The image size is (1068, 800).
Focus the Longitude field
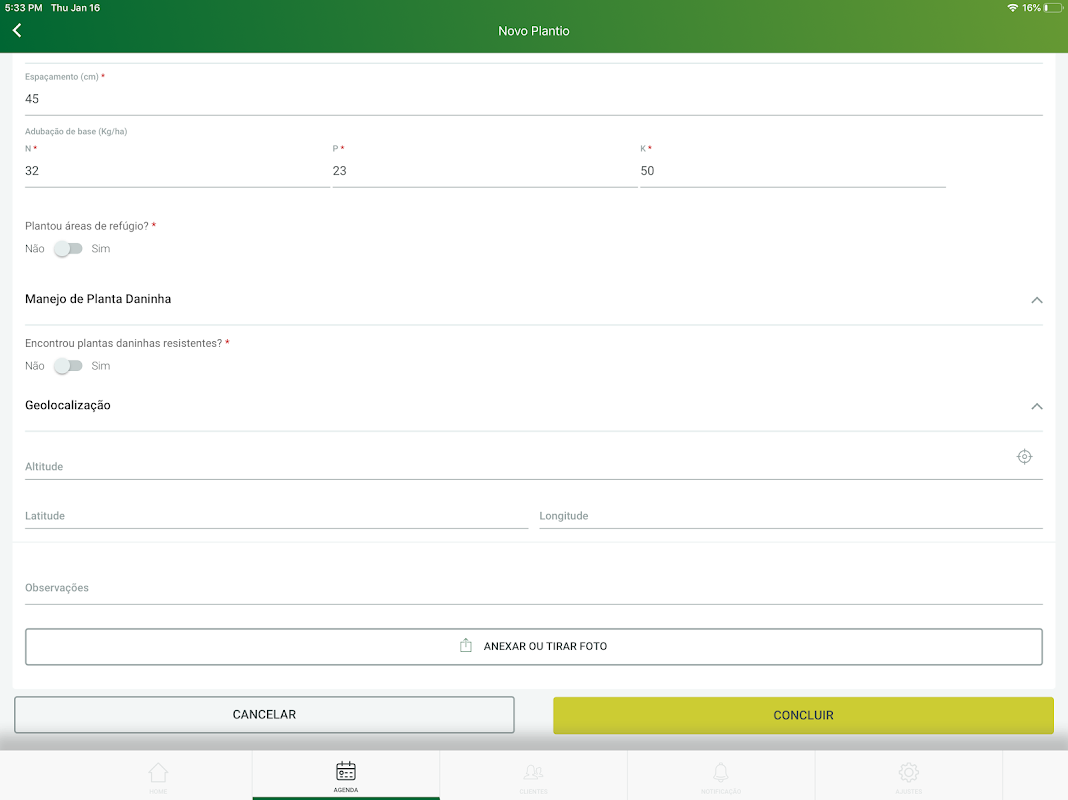click(x=791, y=515)
